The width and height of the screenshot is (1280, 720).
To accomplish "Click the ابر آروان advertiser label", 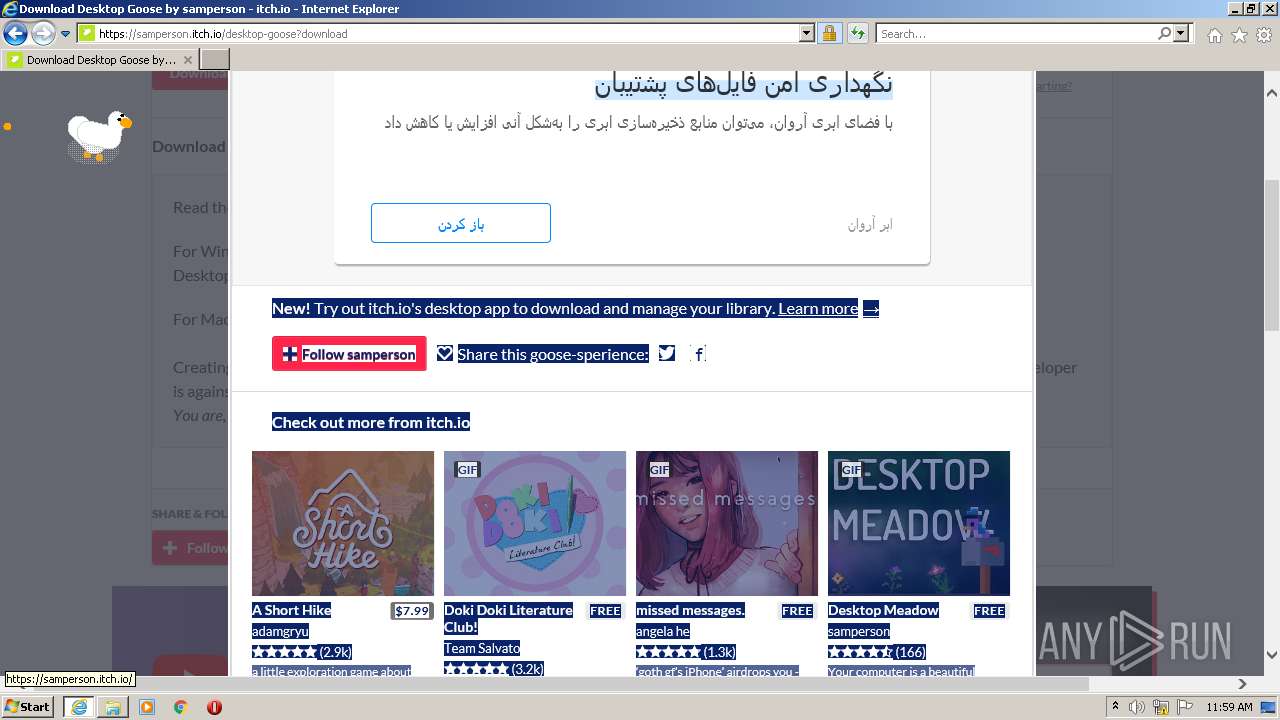I will [870, 225].
